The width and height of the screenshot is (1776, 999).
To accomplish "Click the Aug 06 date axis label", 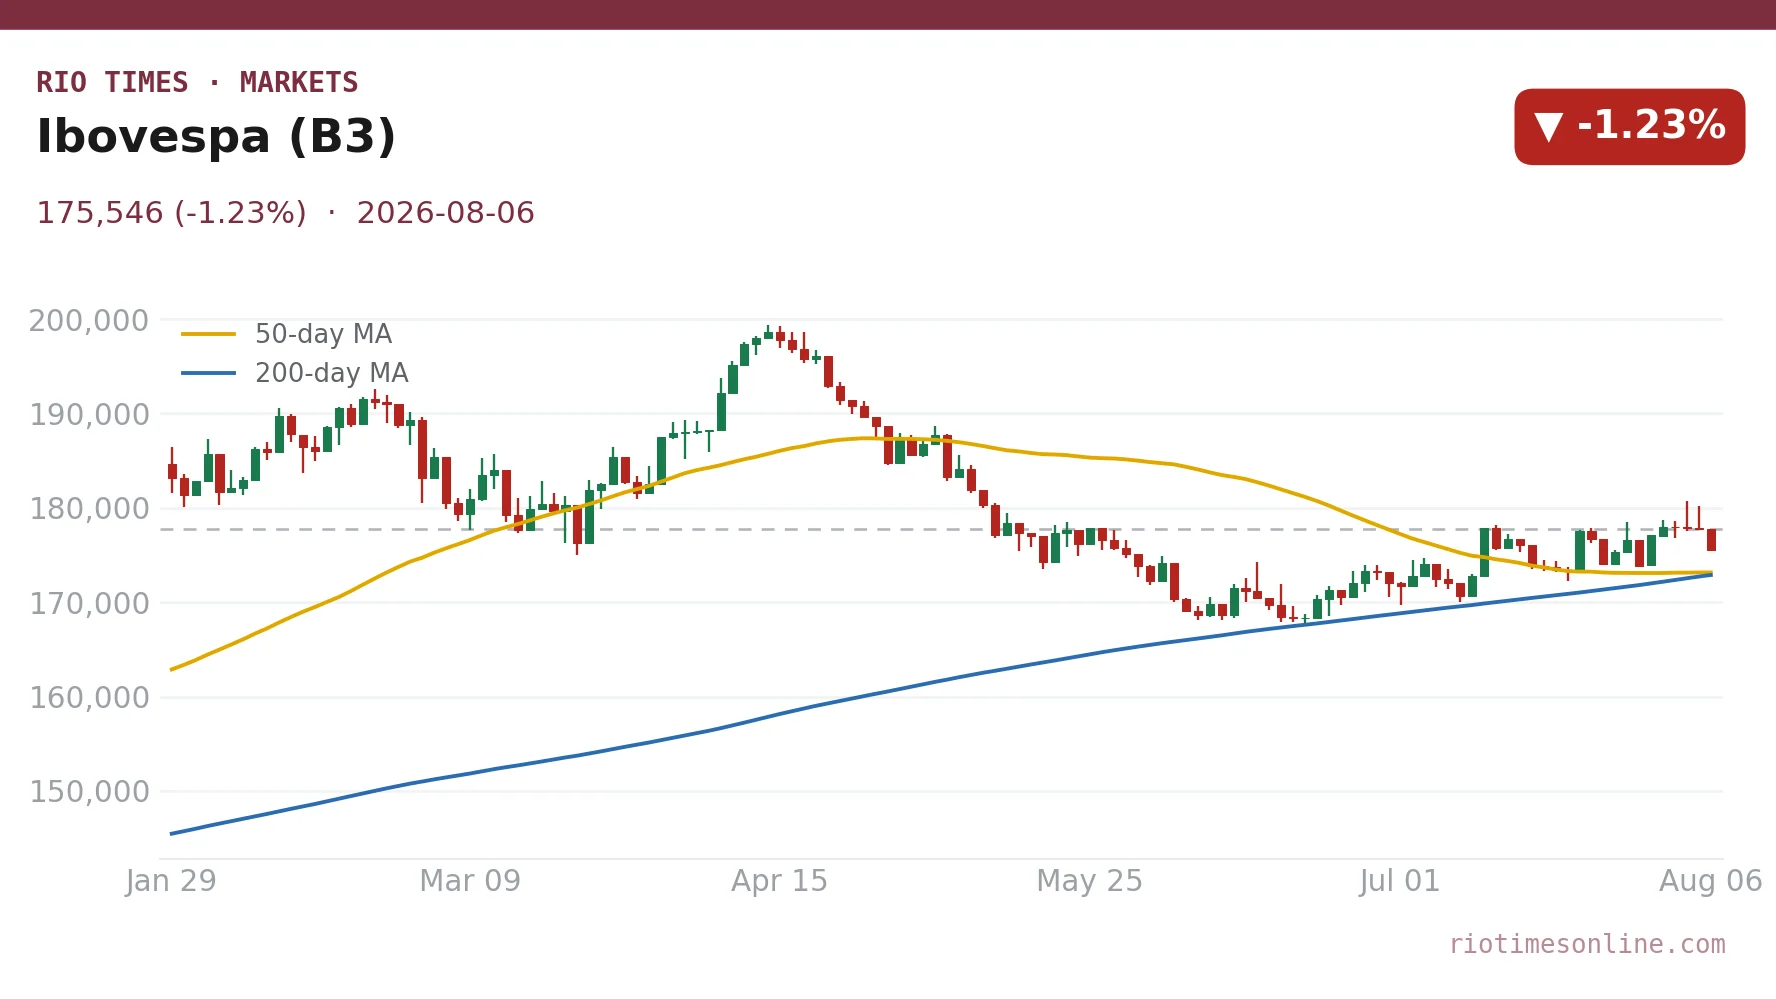I will click(1710, 881).
